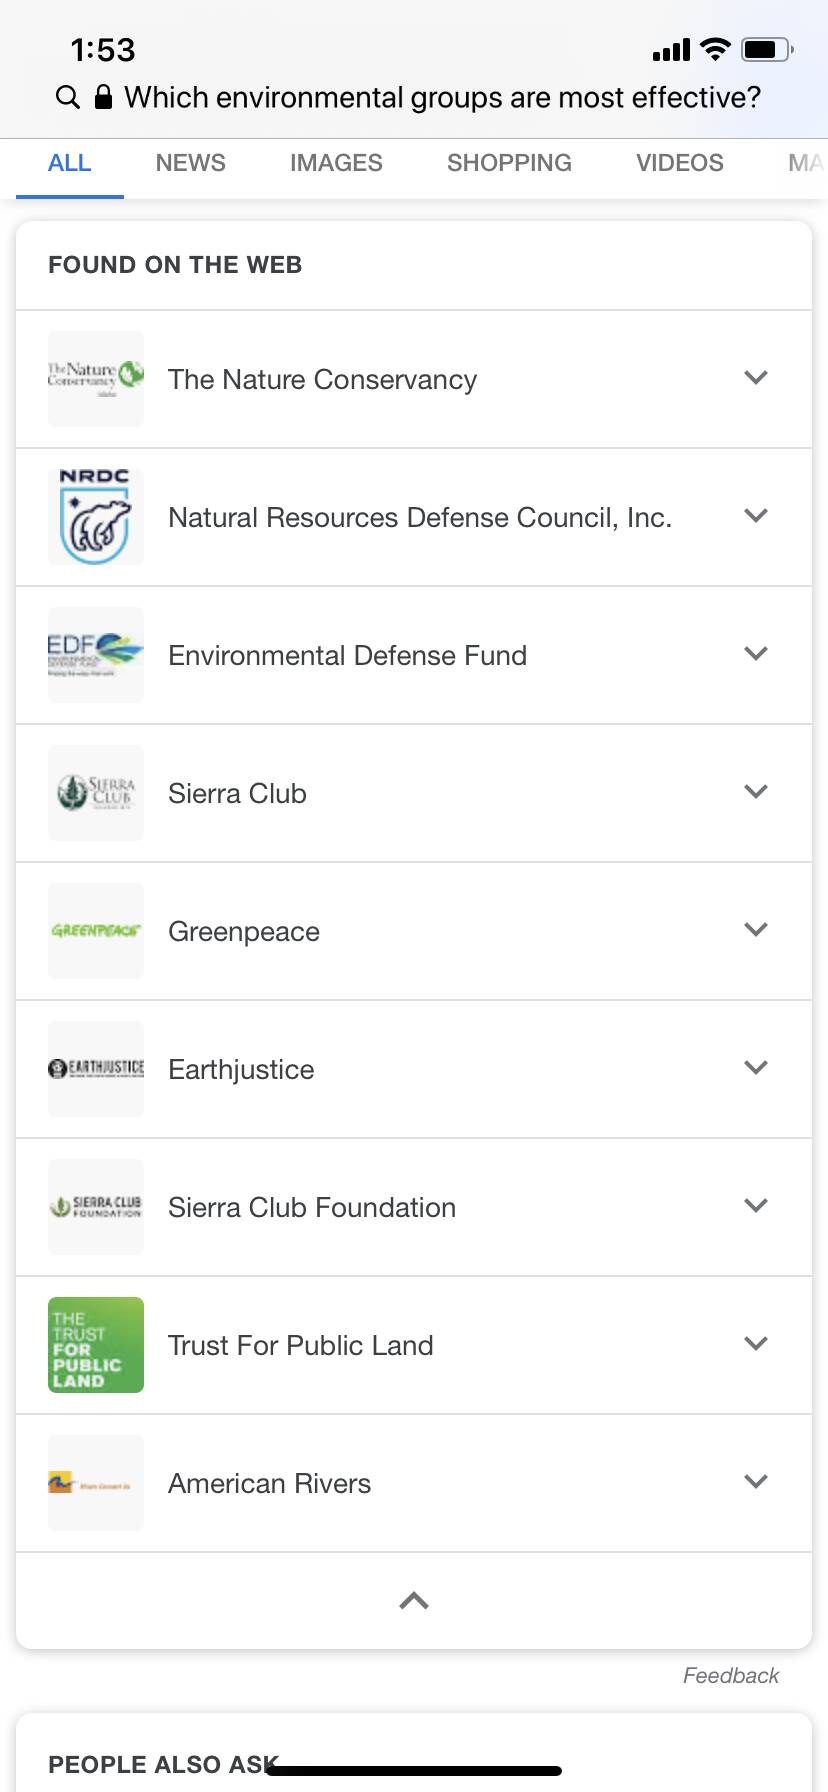Expand the Earthjustice chevron
The height and width of the screenshot is (1792, 828).
click(756, 1068)
